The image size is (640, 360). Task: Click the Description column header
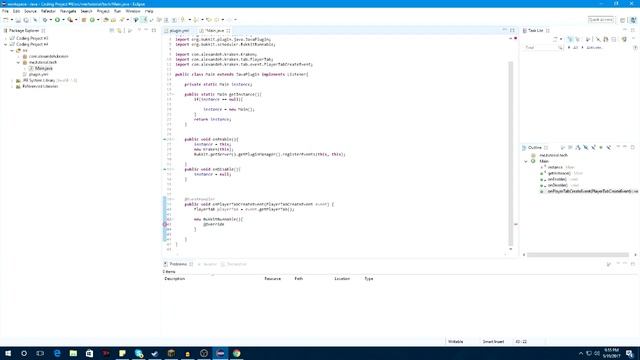(175, 279)
